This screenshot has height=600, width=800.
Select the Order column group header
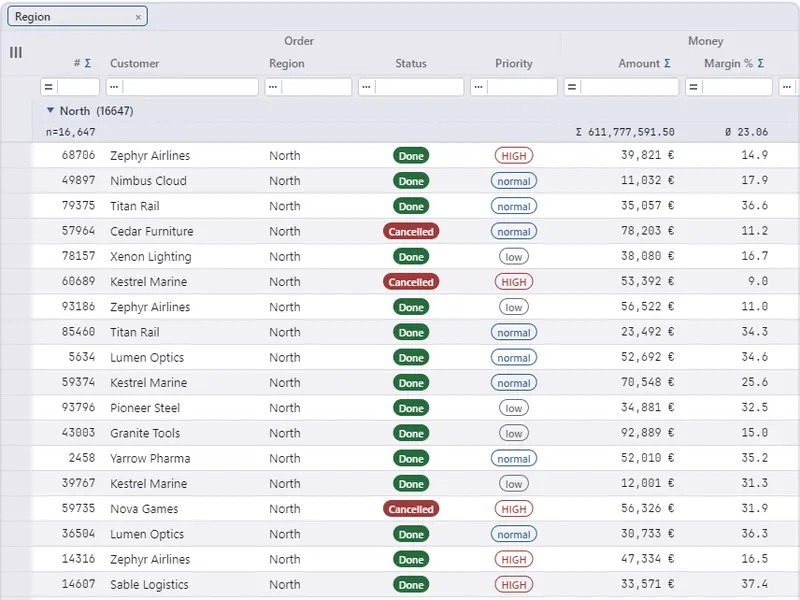(x=299, y=41)
